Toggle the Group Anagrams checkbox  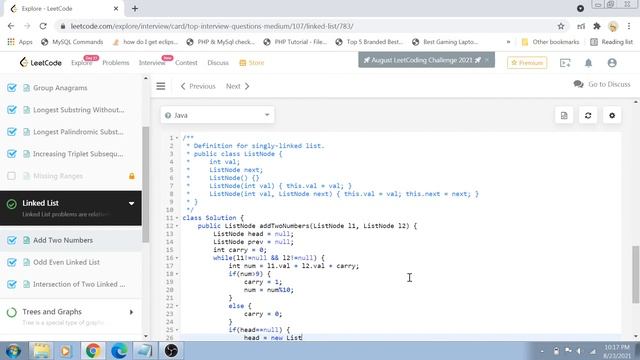12,88
